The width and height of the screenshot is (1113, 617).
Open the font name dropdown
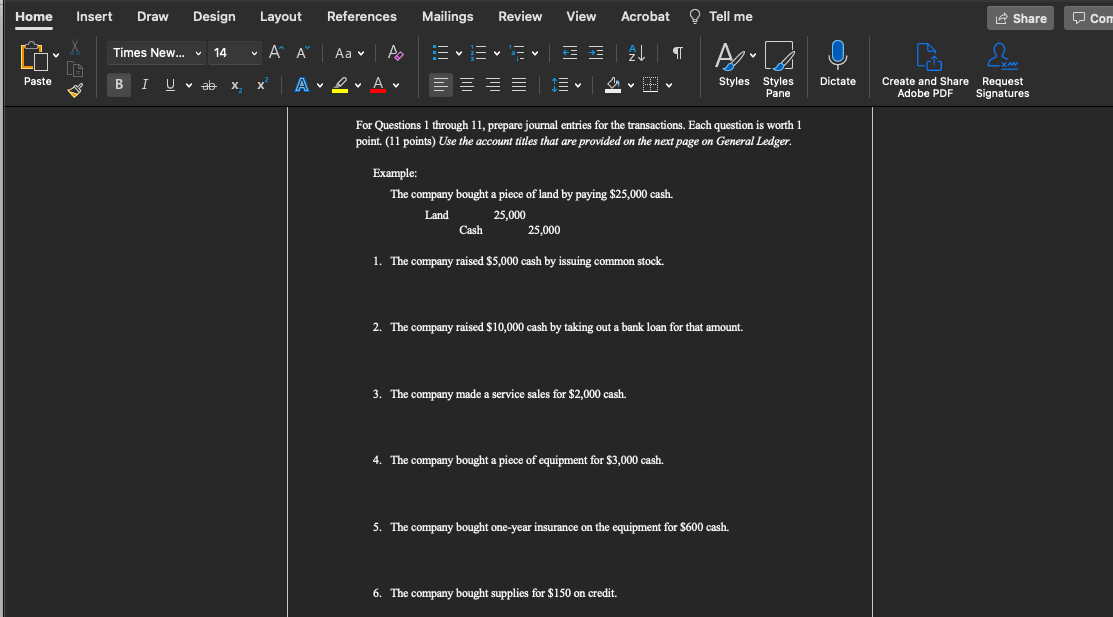coord(197,52)
